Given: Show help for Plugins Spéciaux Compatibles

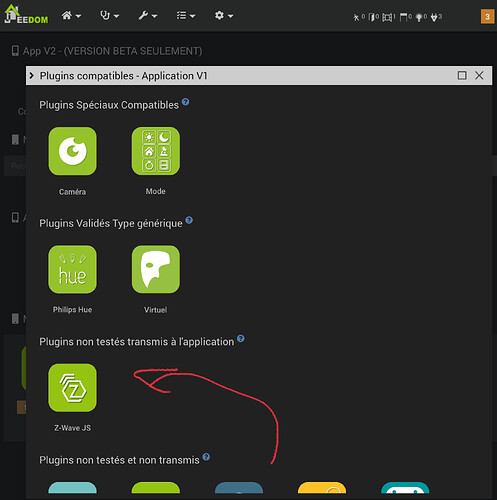Looking at the screenshot, I should (186, 102).
